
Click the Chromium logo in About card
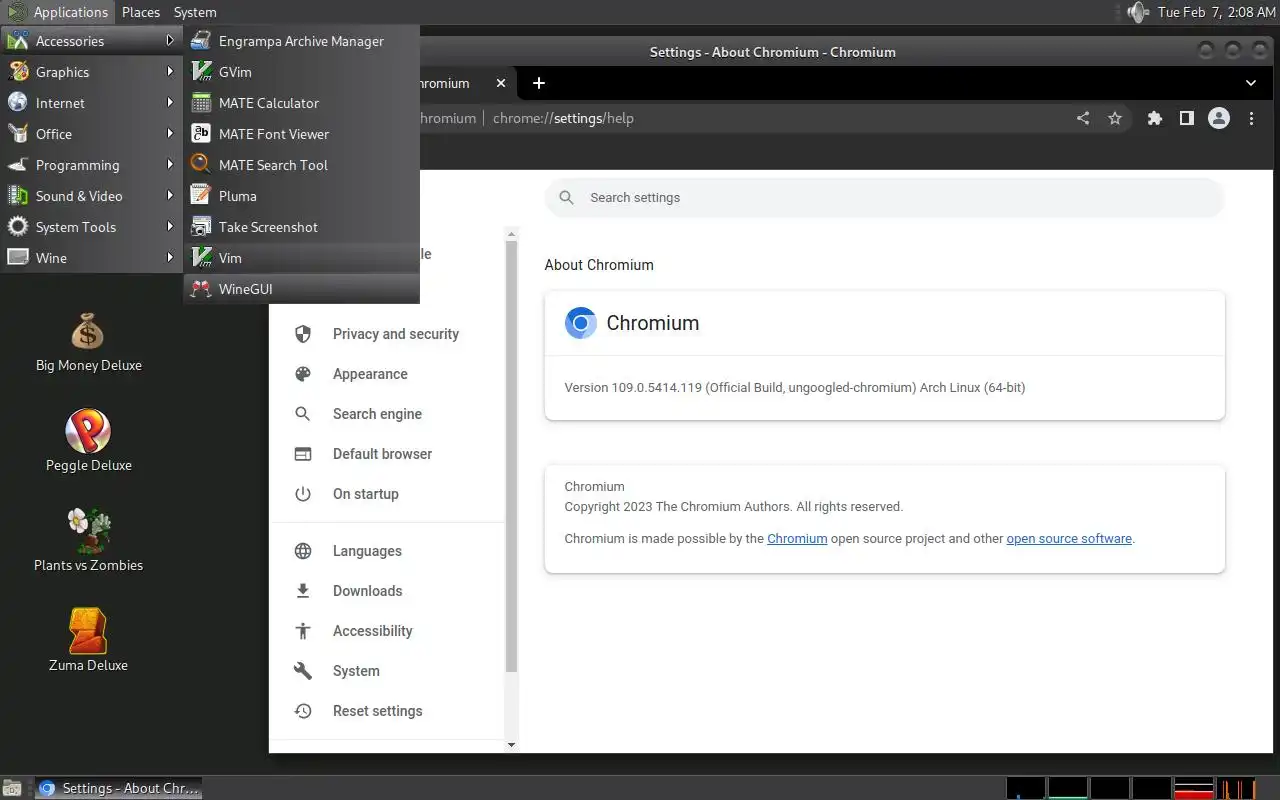pyautogui.click(x=581, y=323)
